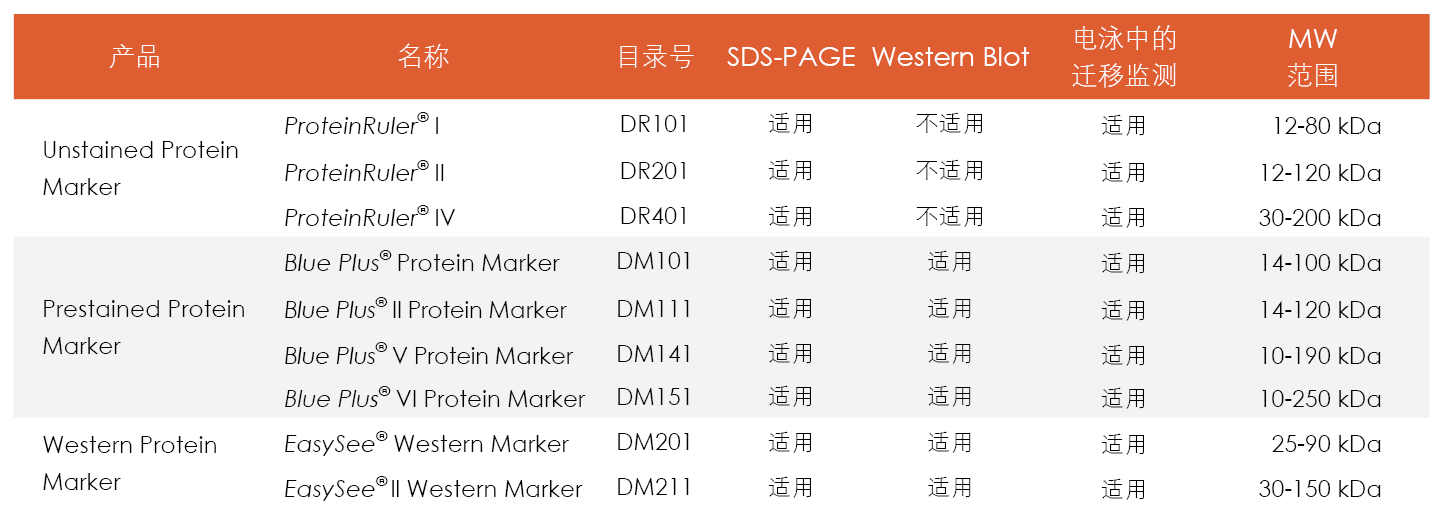Select the Western Protein Marker category cell
Screen dimensions: 1443x526
(129, 463)
